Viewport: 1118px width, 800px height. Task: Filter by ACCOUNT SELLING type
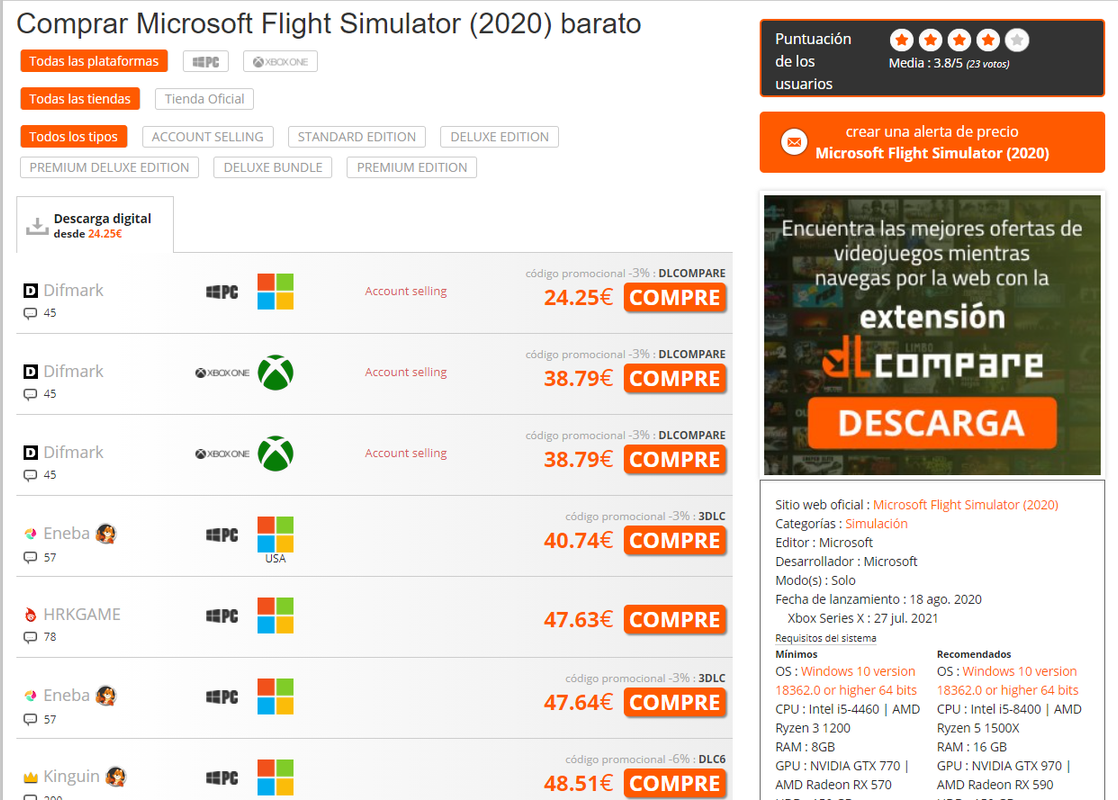(207, 137)
